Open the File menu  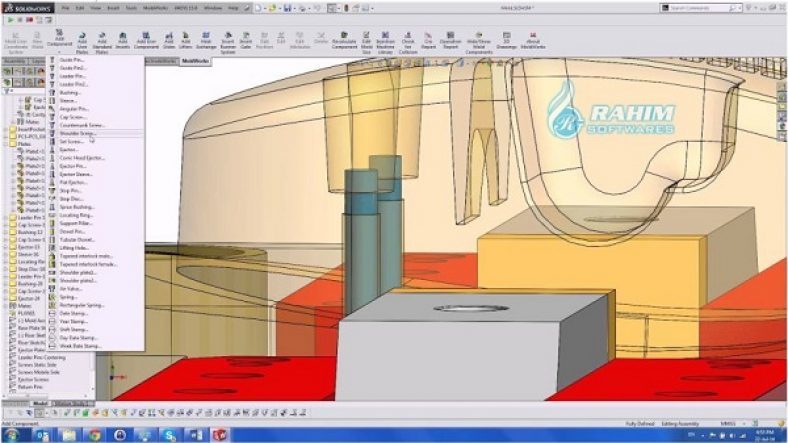point(65,8)
